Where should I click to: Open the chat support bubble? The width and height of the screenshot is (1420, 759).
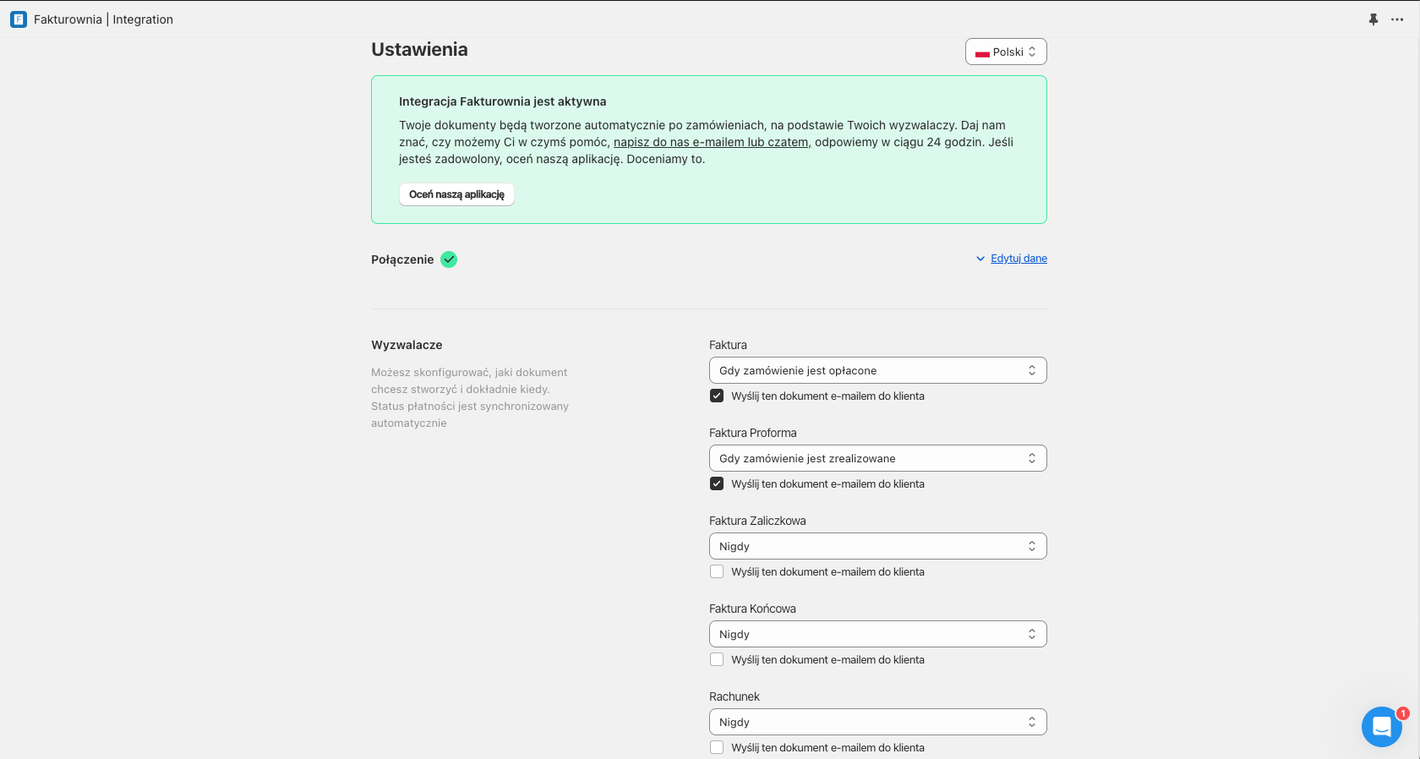pyautogui.click(x=1380, y=727)
